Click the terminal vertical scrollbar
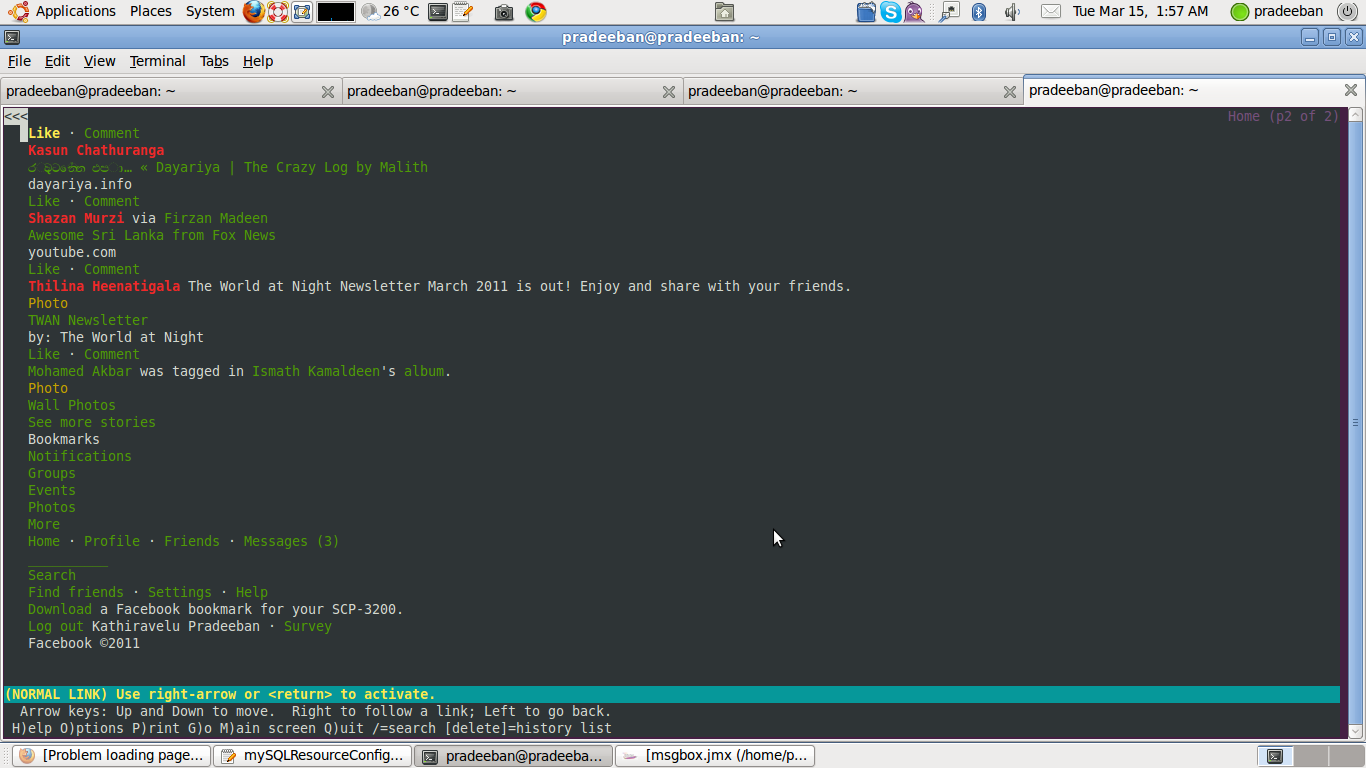Viewport: 1366px width, 768px height. click(1355, 423)
